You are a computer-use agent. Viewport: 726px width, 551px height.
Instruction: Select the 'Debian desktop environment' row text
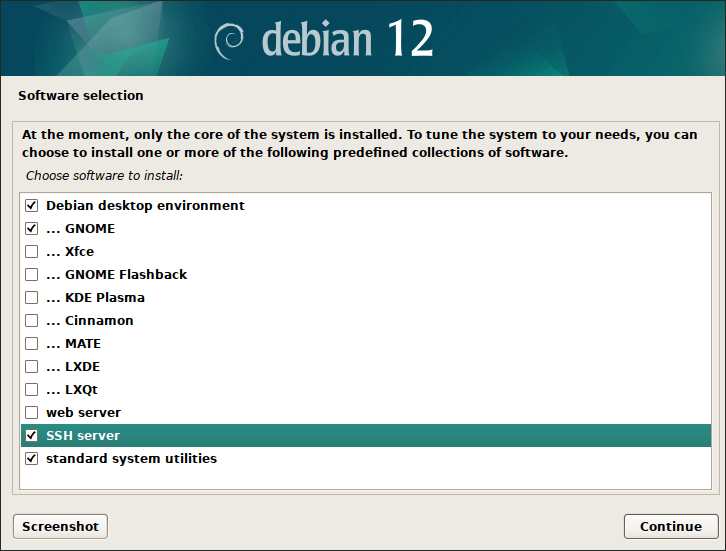pos(145,206)
